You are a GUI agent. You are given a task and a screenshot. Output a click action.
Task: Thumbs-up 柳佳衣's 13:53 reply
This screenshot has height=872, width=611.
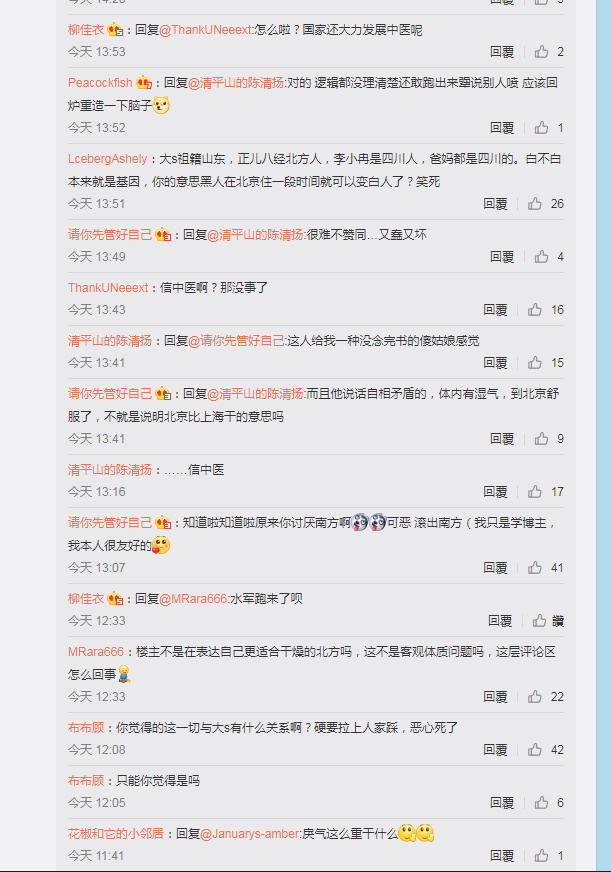[x=542, y=52]
